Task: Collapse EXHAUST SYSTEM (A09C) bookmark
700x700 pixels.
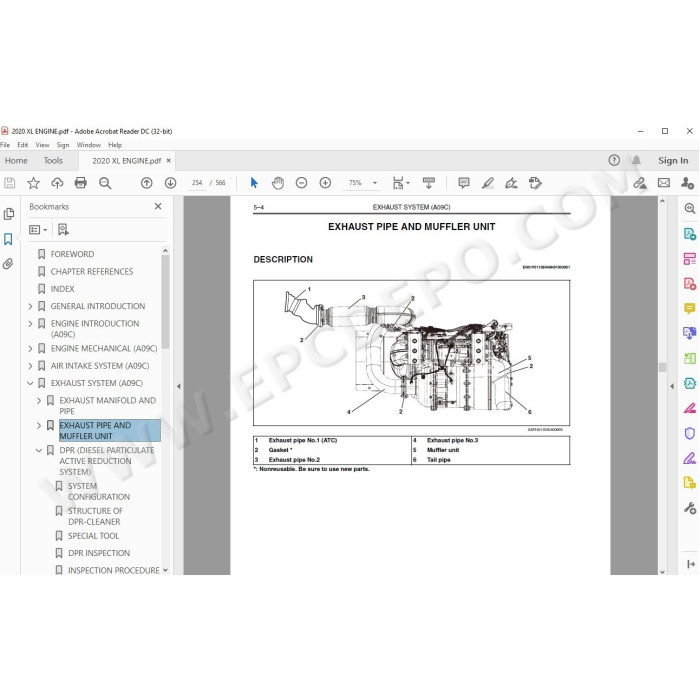Action: (30, 383)
